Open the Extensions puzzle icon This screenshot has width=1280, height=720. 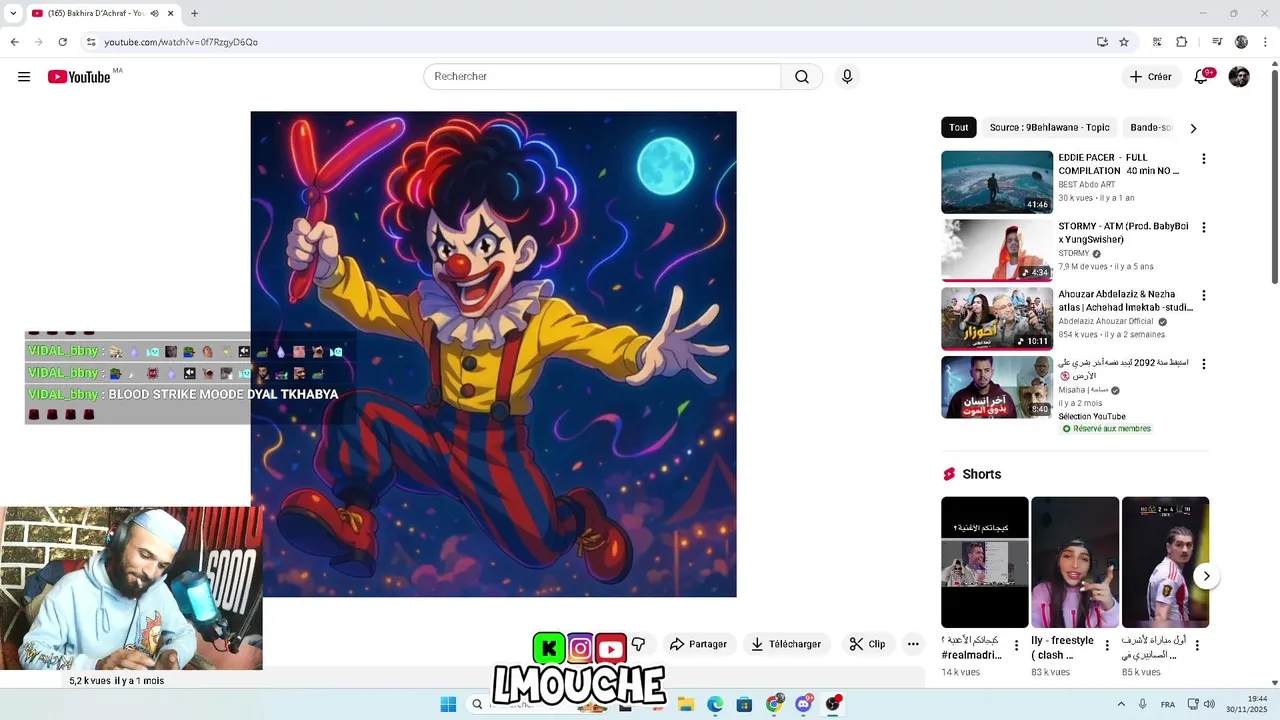1181,42
